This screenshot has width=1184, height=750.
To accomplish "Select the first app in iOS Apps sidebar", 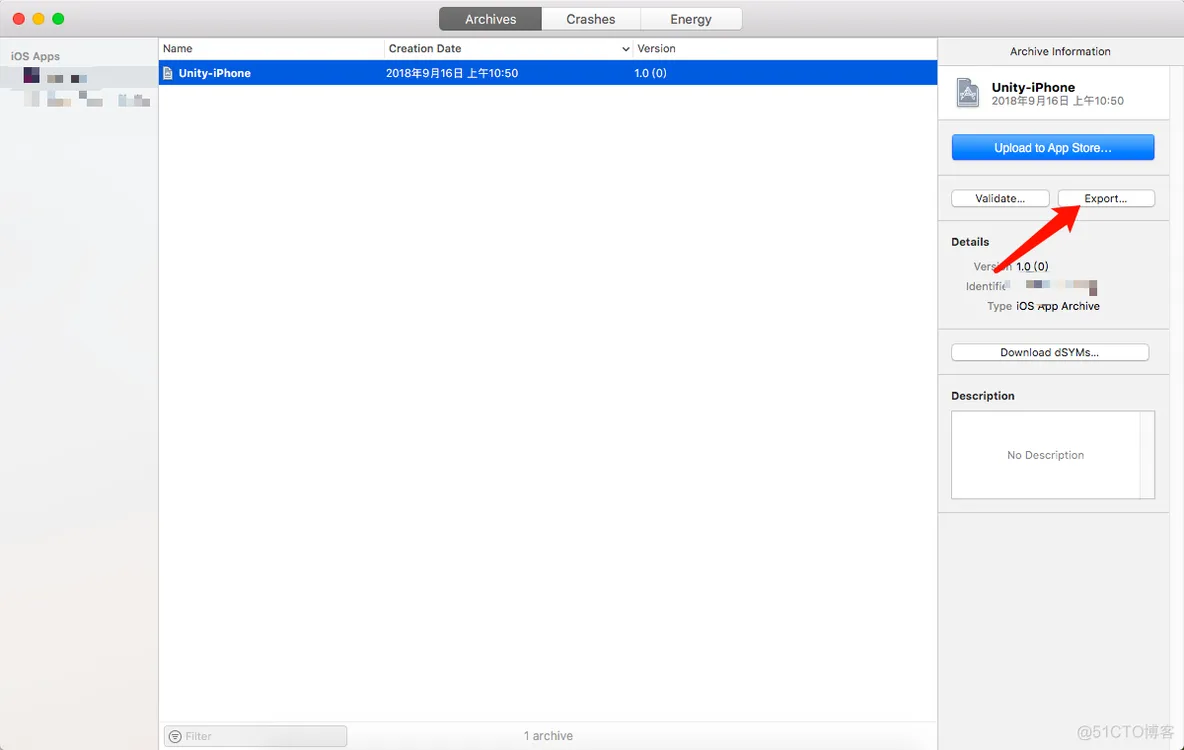I will 79,76.
